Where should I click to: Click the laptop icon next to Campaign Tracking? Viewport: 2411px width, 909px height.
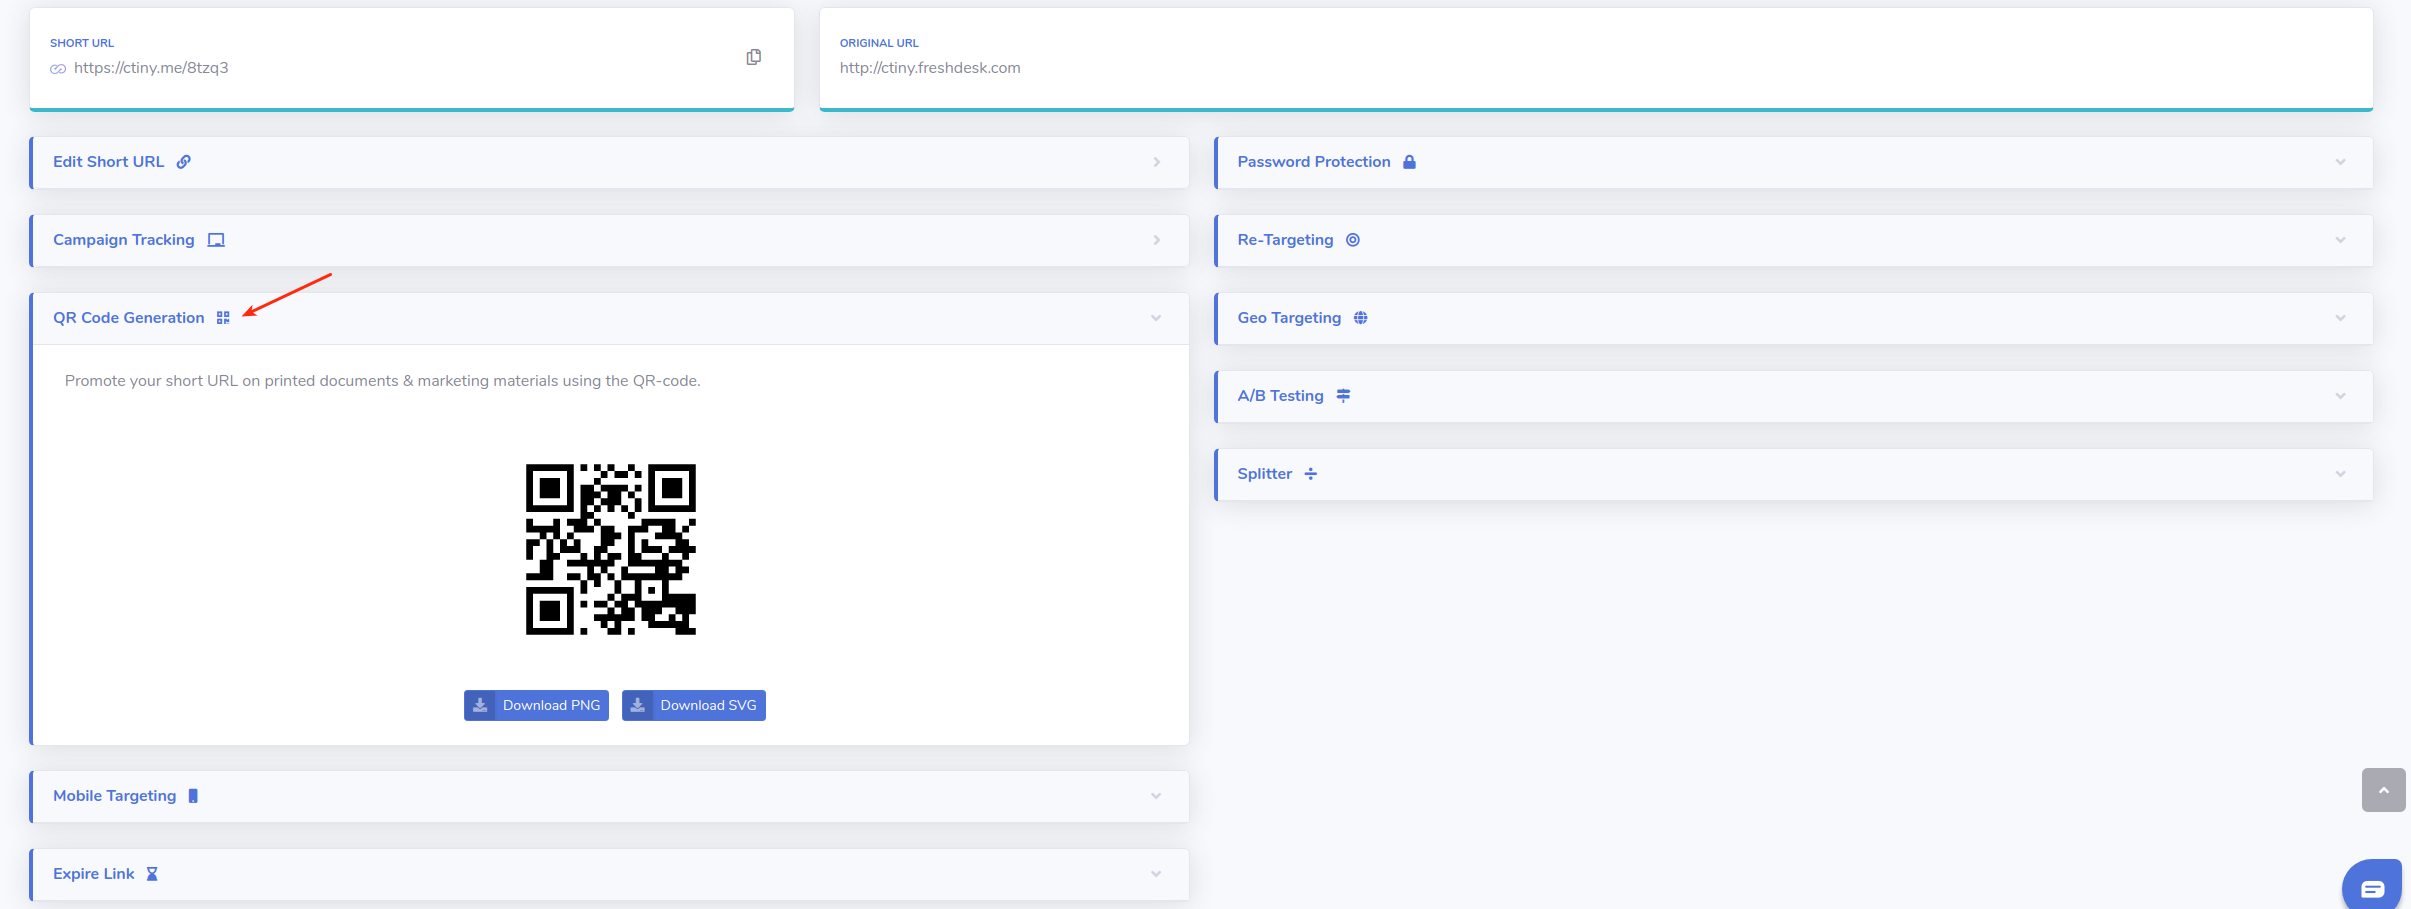(x=216, y=240)
